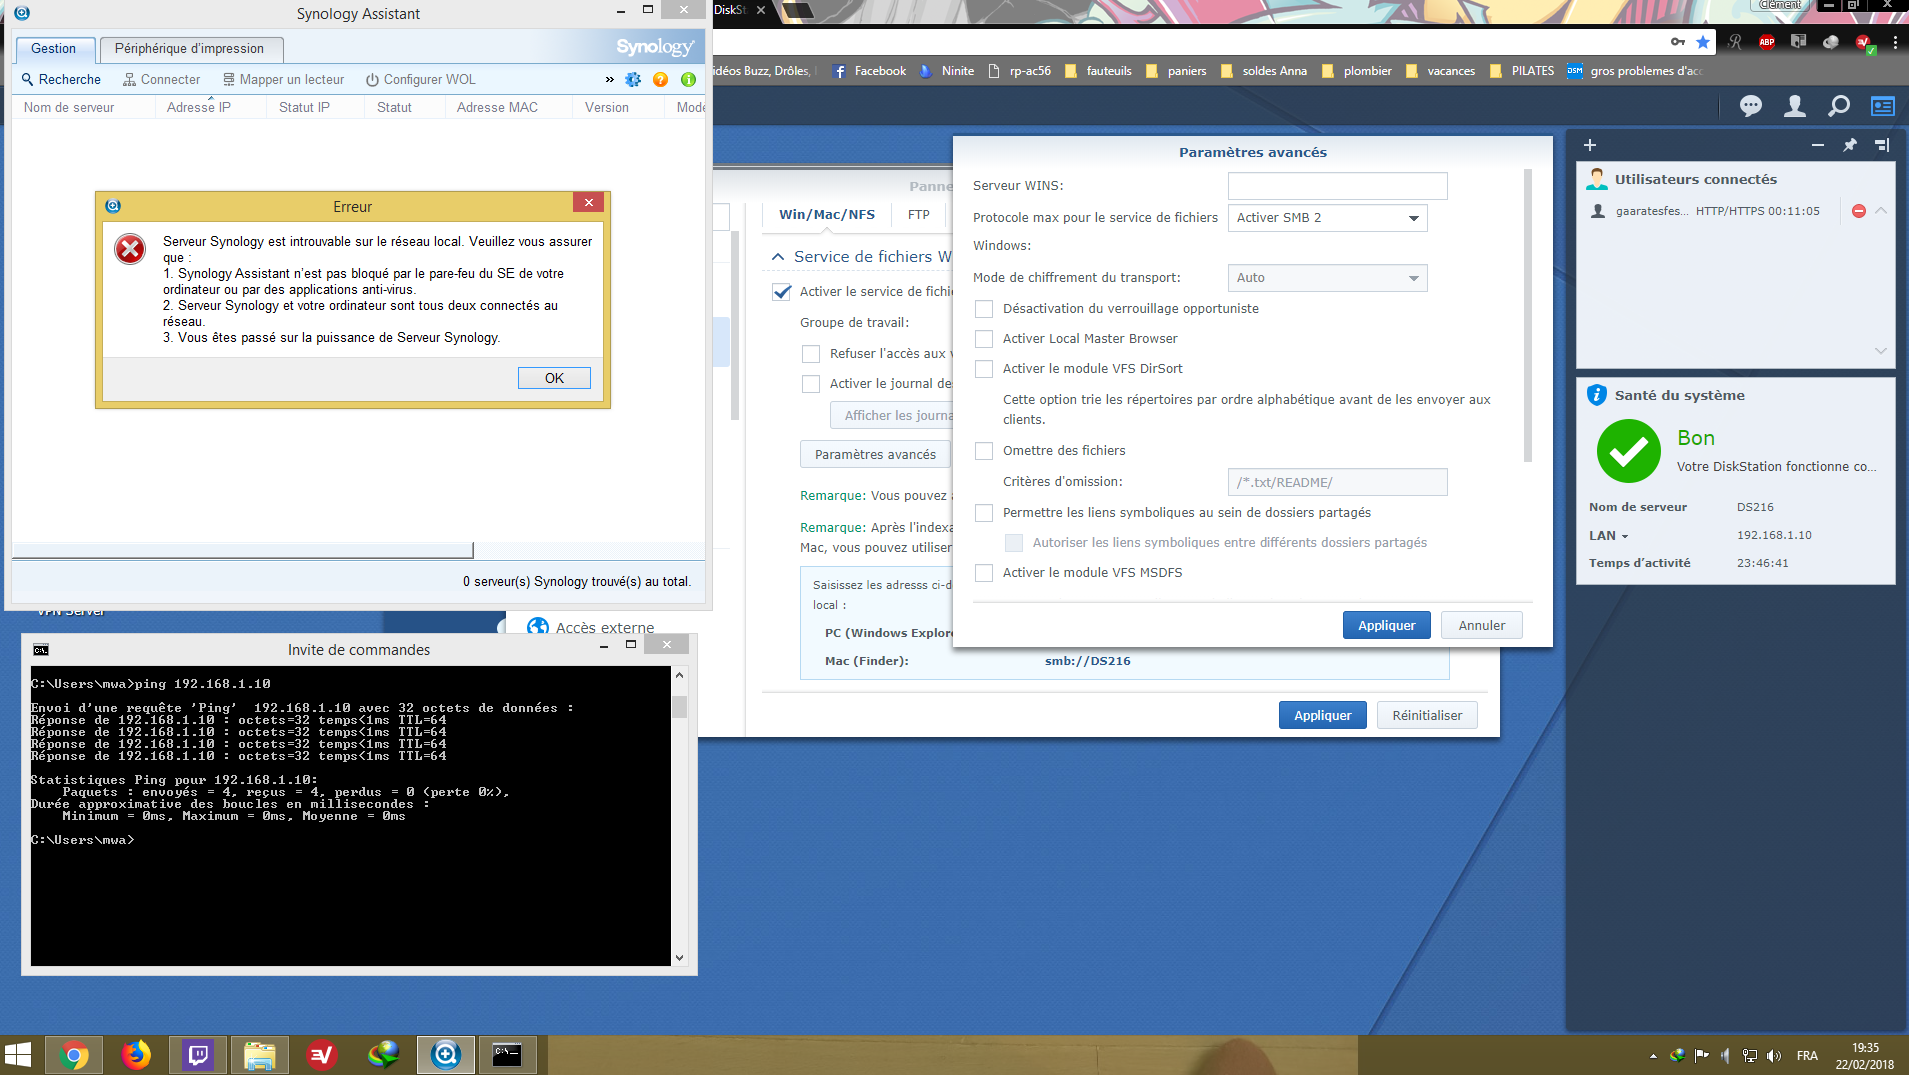Open DSM notifications chat bubble icon

pos(1751,106)
